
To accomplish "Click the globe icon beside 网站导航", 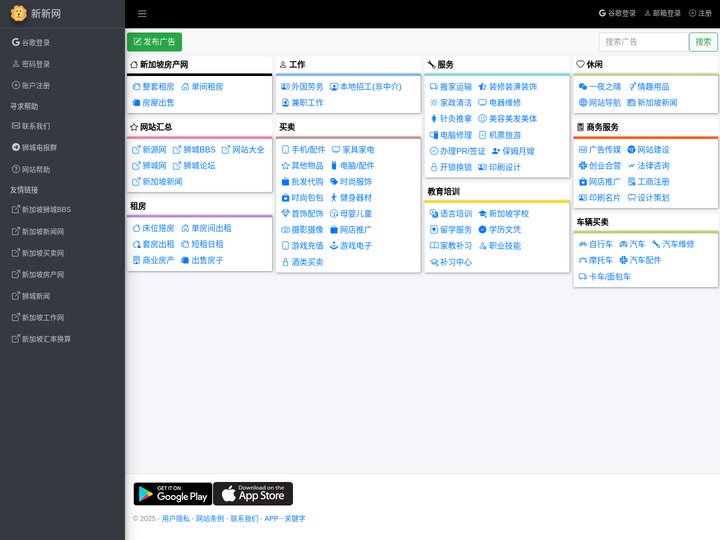I will click(583, 103).
